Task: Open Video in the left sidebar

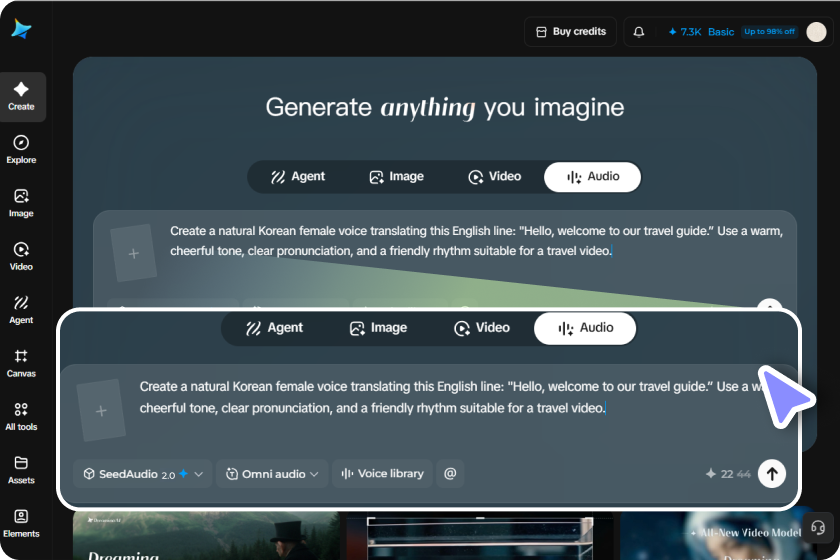Action: (21, 257)
